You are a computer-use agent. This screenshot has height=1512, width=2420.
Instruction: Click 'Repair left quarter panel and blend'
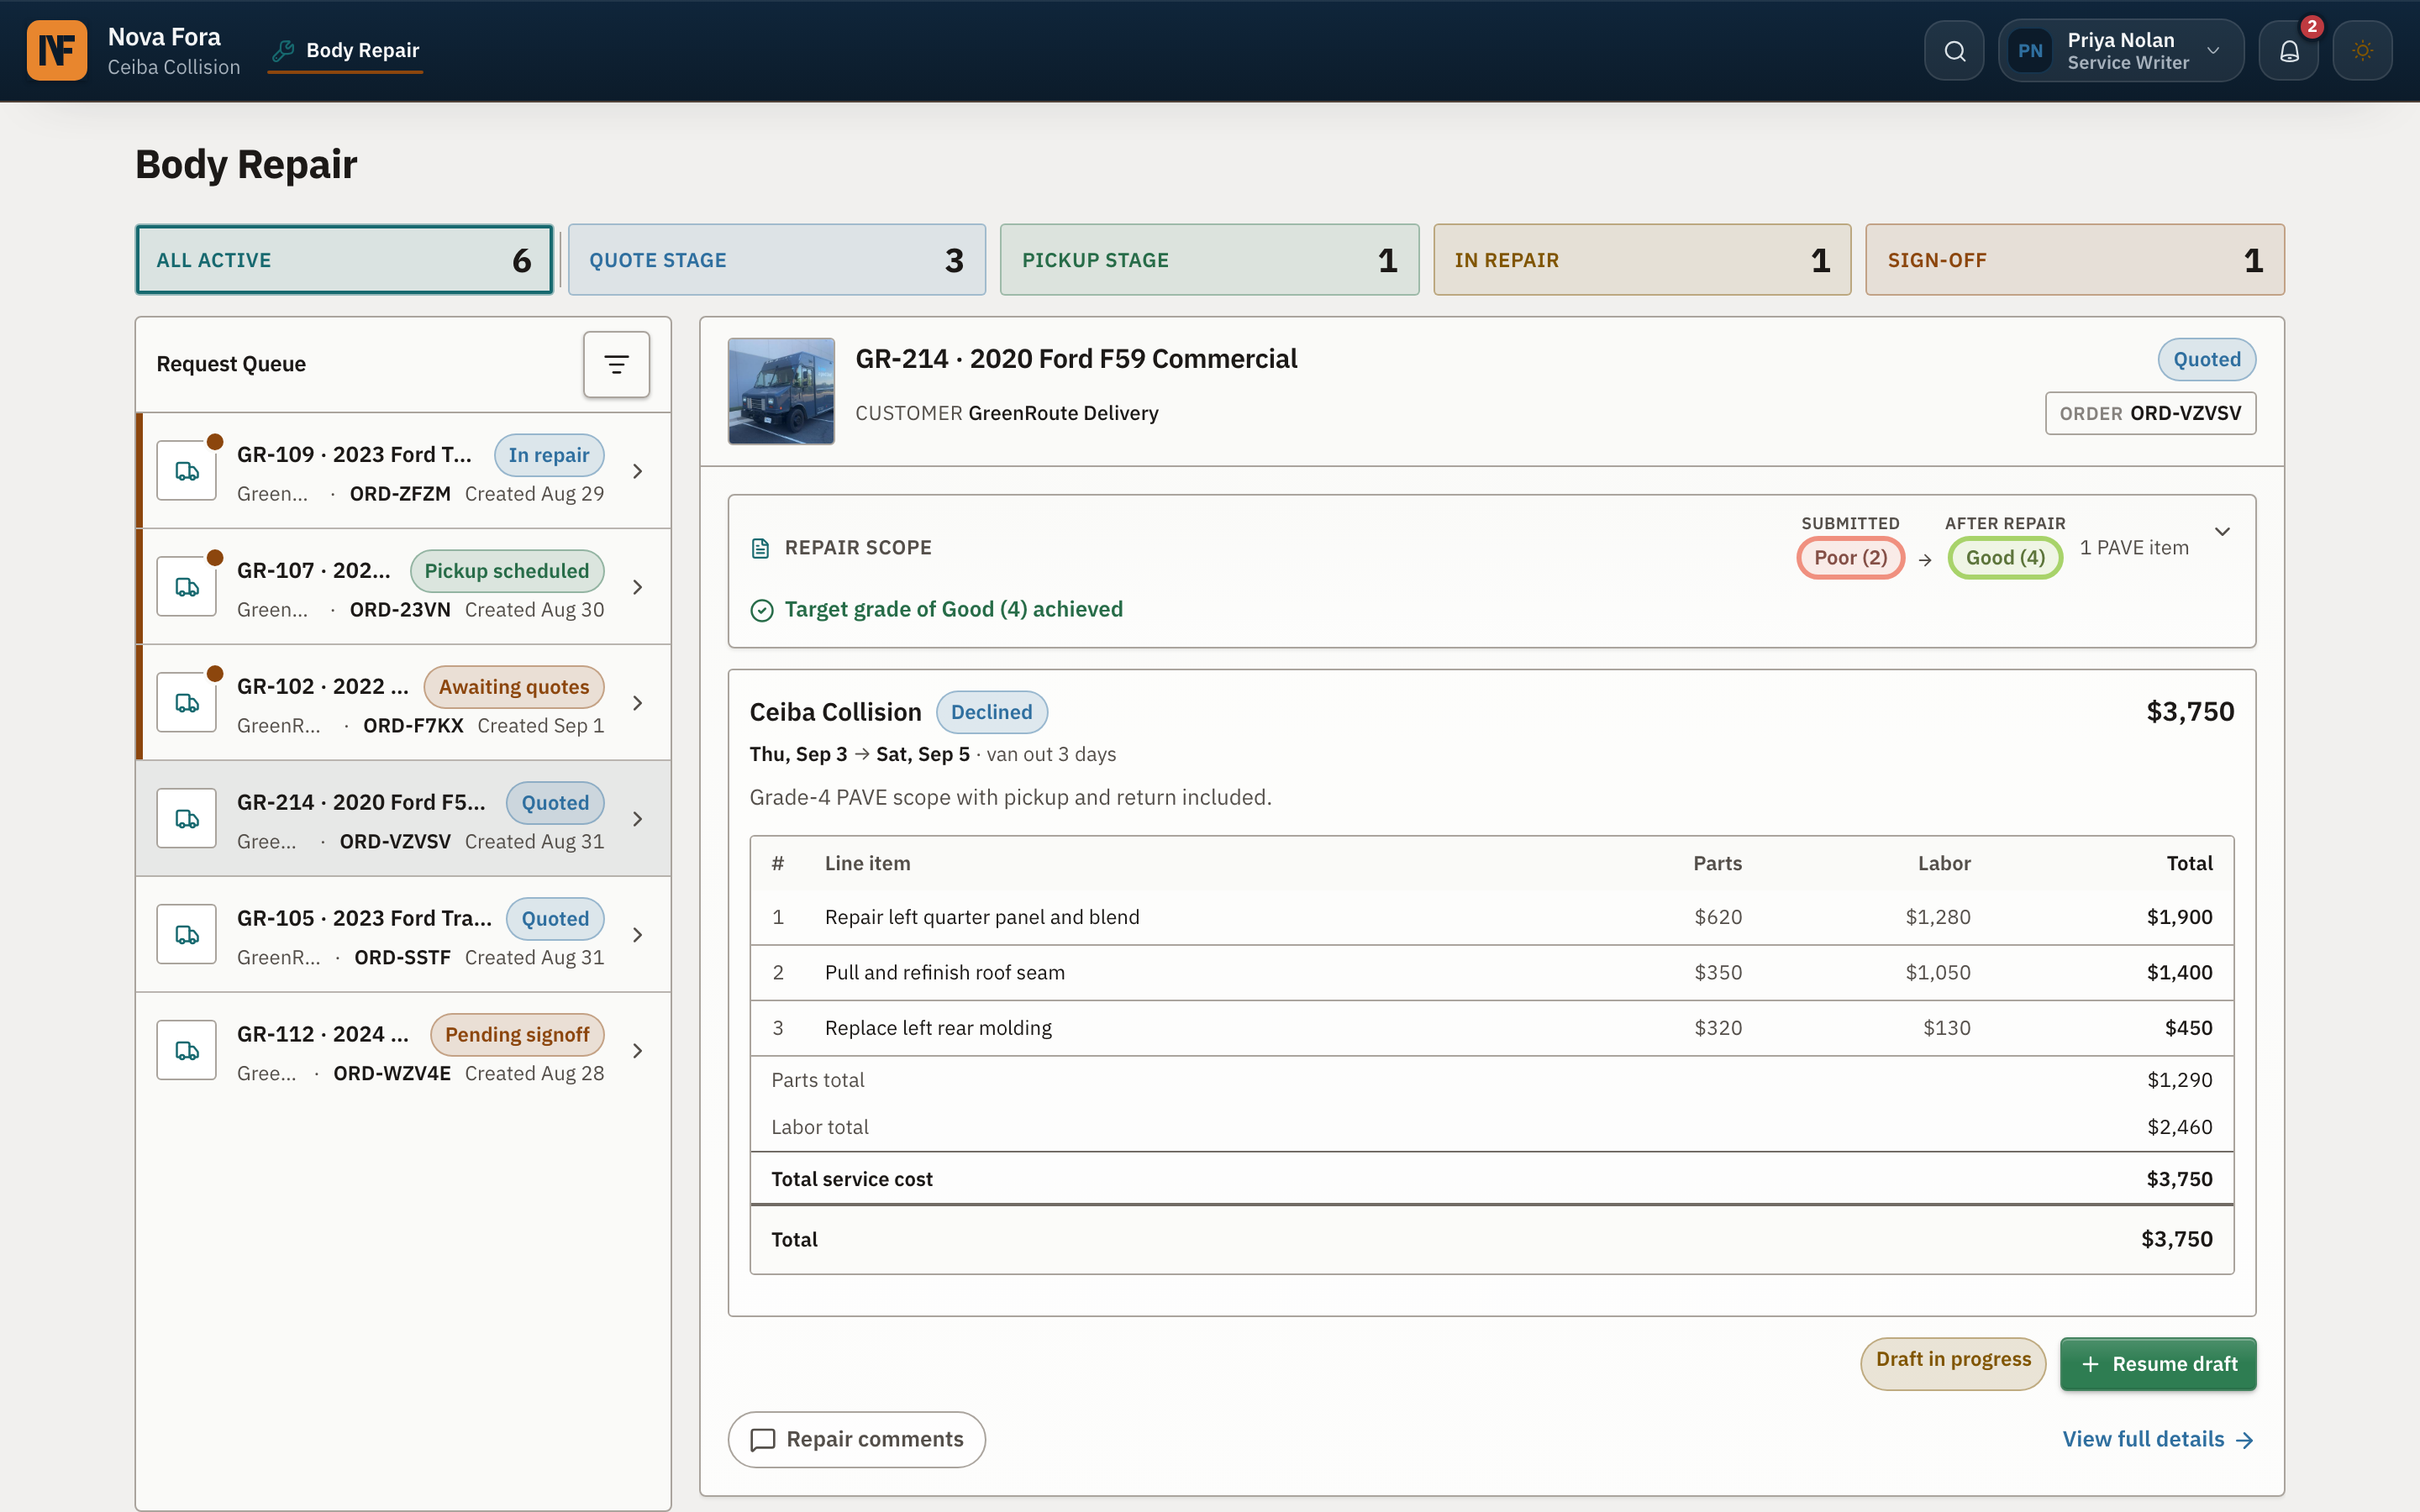click(982, 917)
